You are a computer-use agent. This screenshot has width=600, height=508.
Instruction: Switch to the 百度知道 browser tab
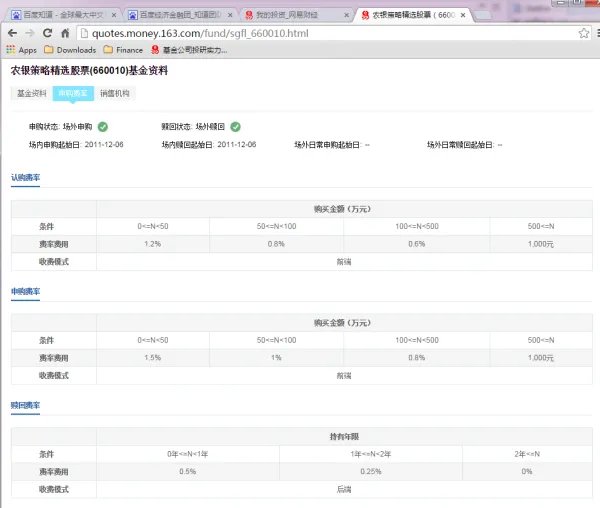coord(61,15)
